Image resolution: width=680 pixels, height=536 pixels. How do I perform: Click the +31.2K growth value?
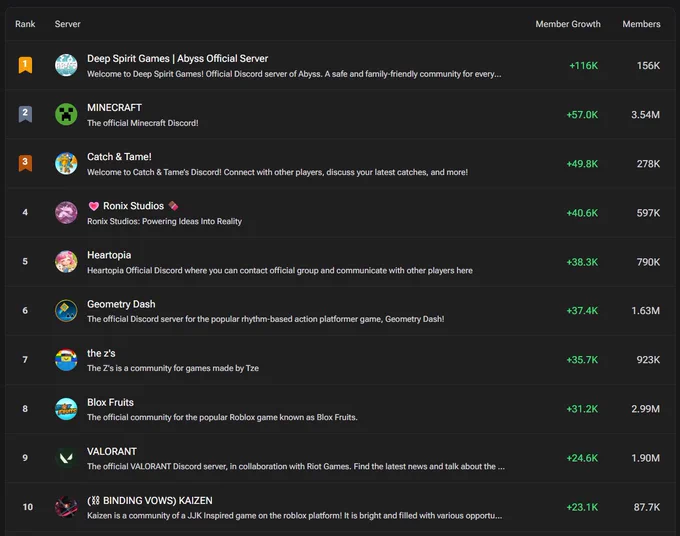pyautogui.click(x=582, y=409)
